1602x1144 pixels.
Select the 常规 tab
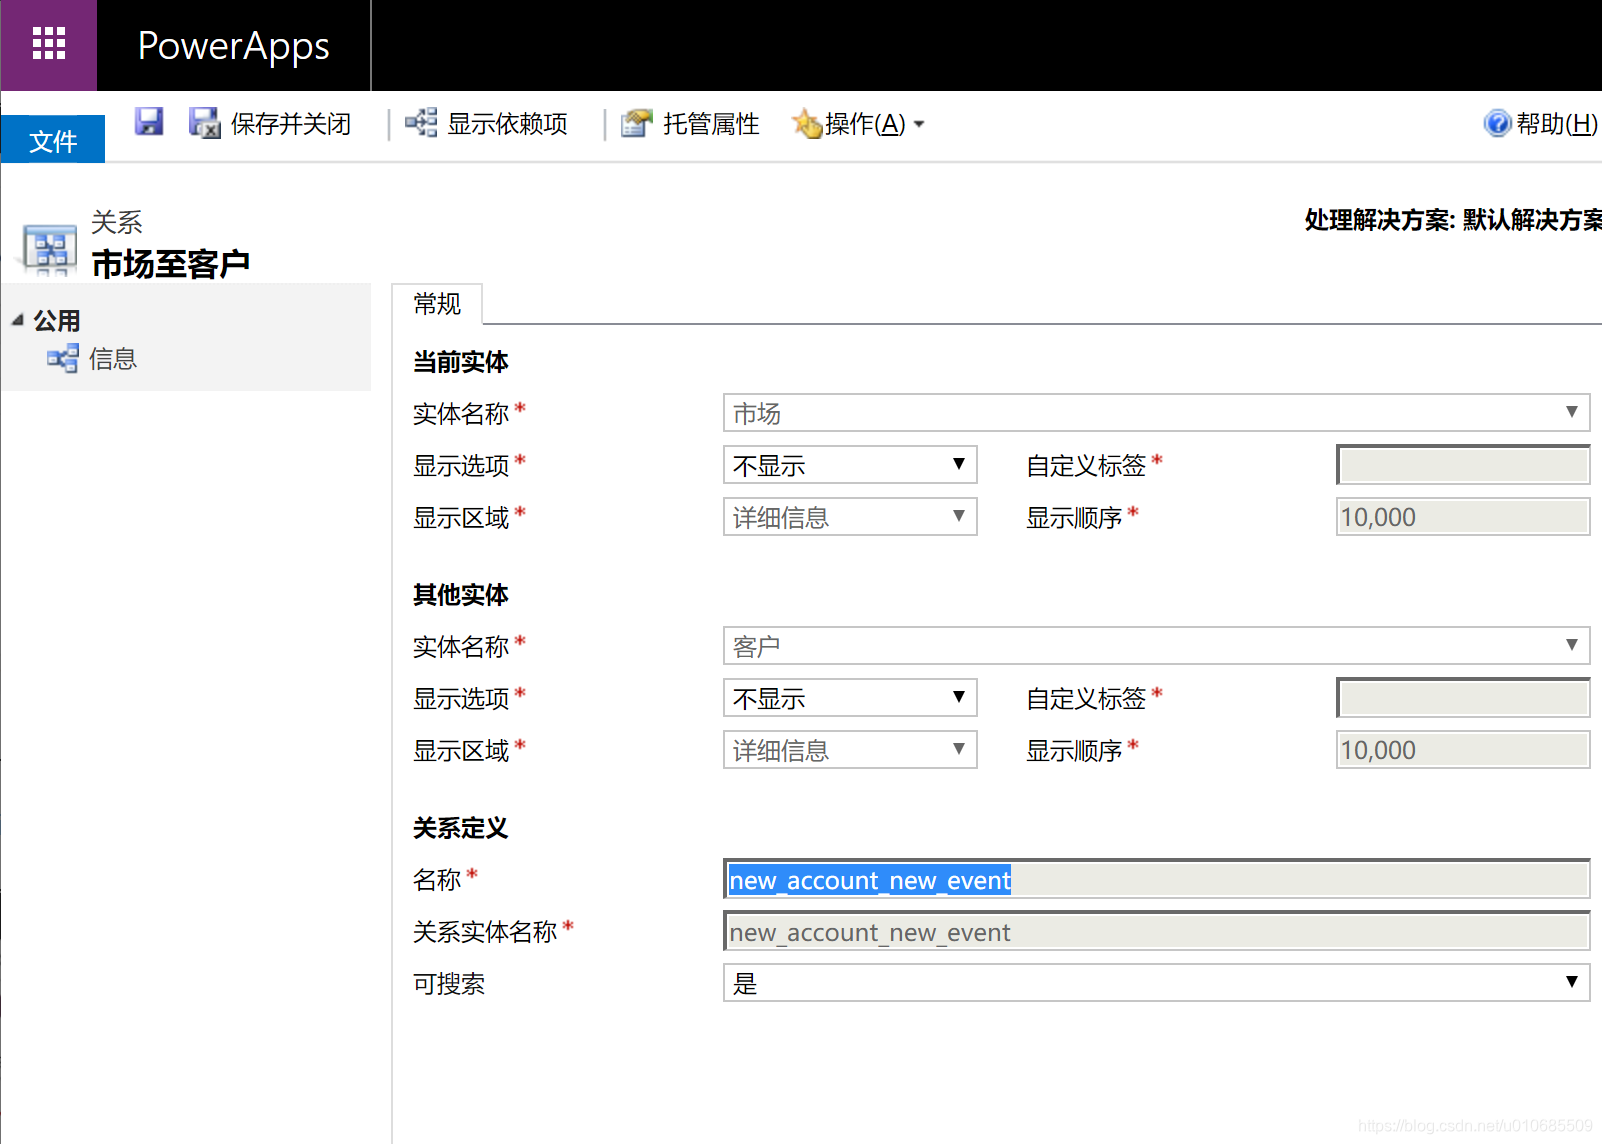[437, 303]
